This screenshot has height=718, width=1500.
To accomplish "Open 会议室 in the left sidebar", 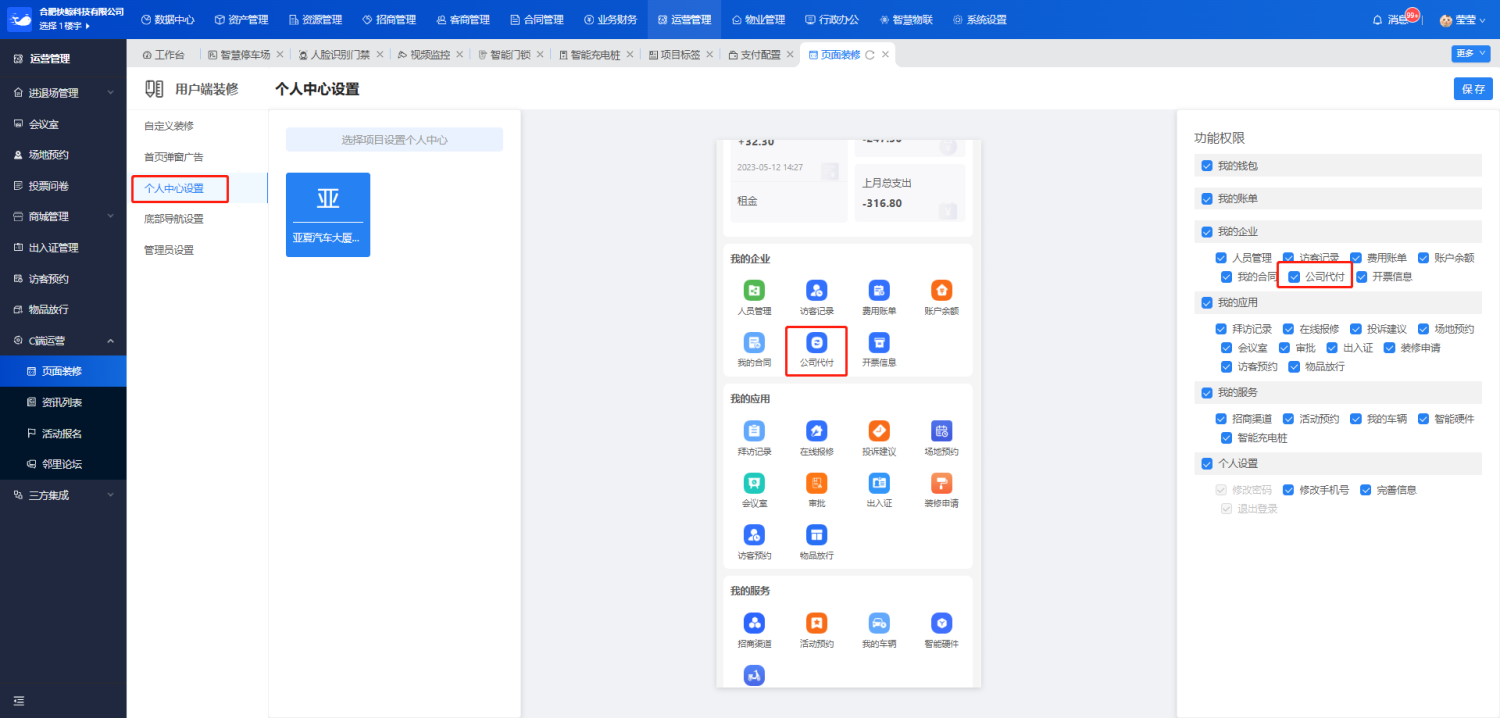I will click(63, 124).
